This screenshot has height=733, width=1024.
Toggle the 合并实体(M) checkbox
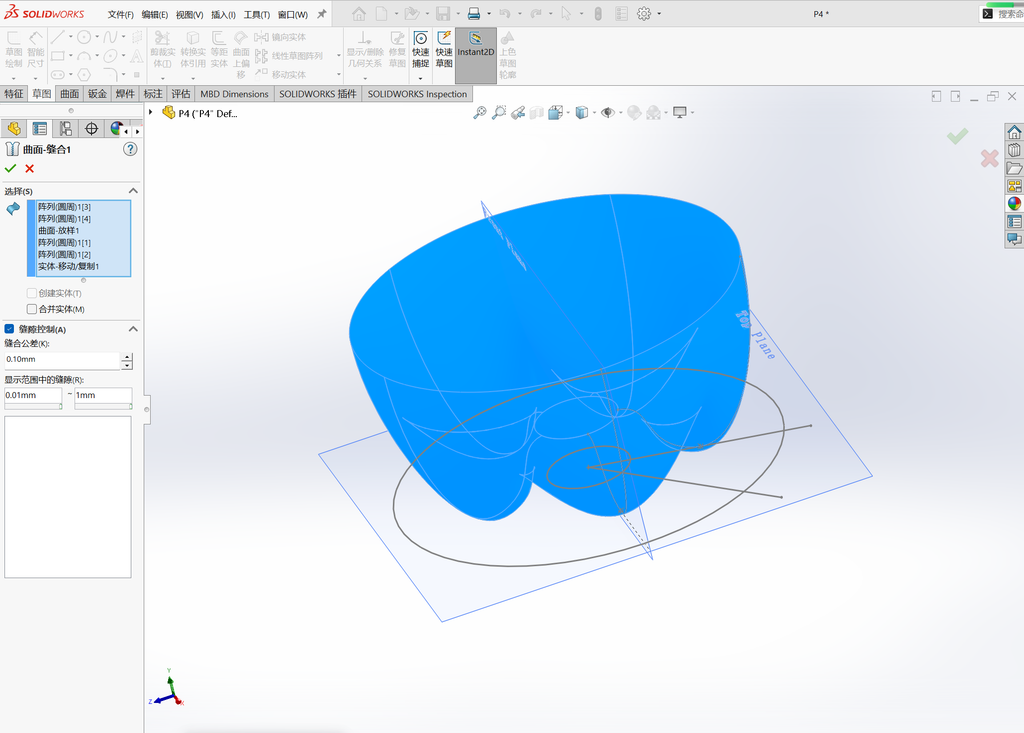point(31,309)
